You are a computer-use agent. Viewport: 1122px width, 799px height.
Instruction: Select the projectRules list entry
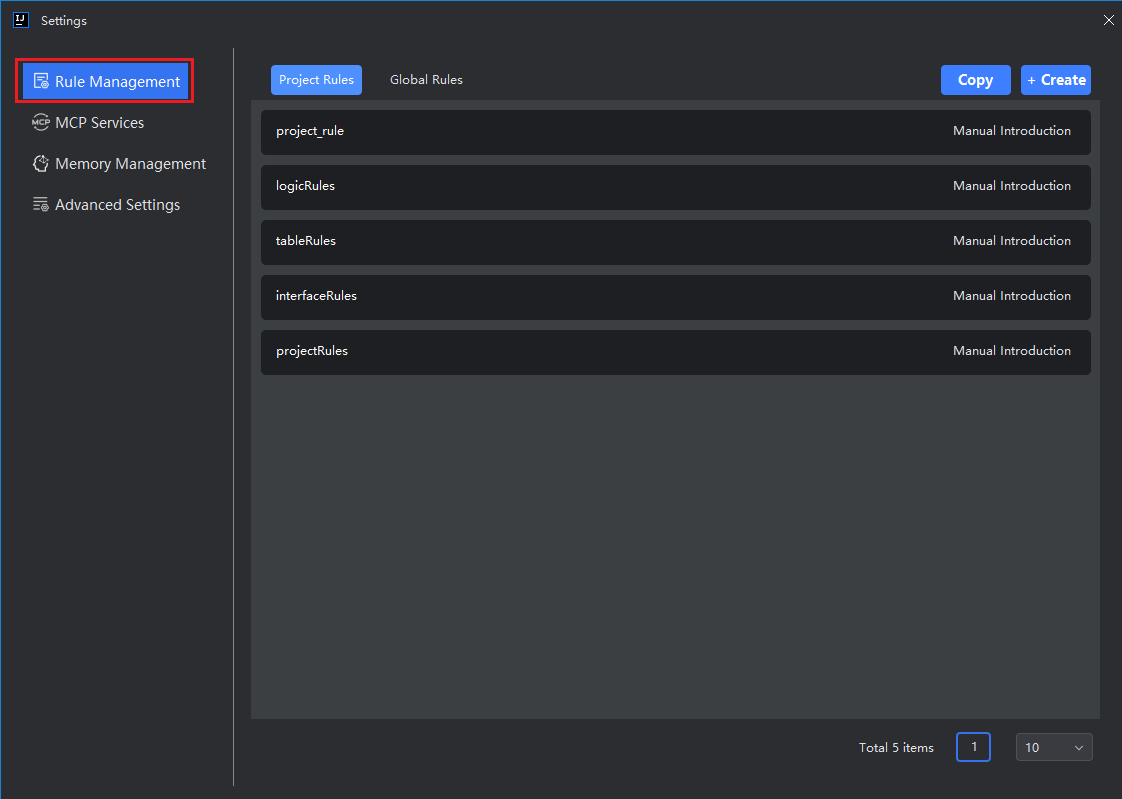(x=312, y=351)
